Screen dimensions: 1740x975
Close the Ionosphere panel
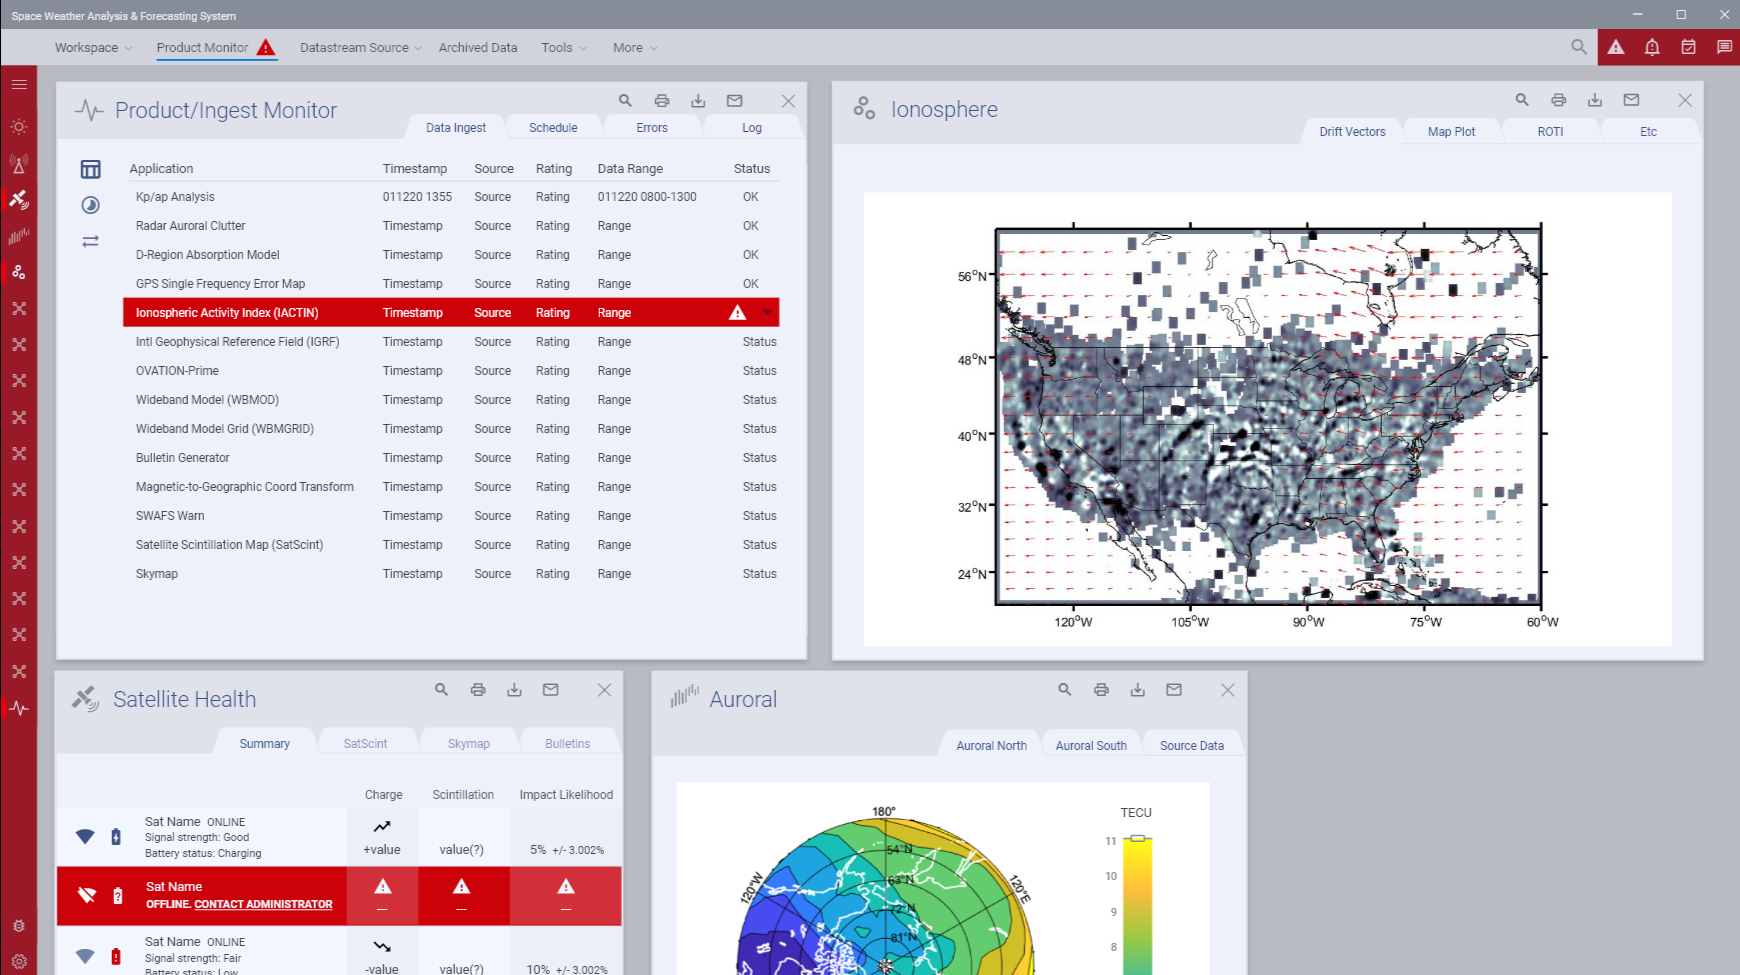pyautogui.click(x=1685, y=100)
